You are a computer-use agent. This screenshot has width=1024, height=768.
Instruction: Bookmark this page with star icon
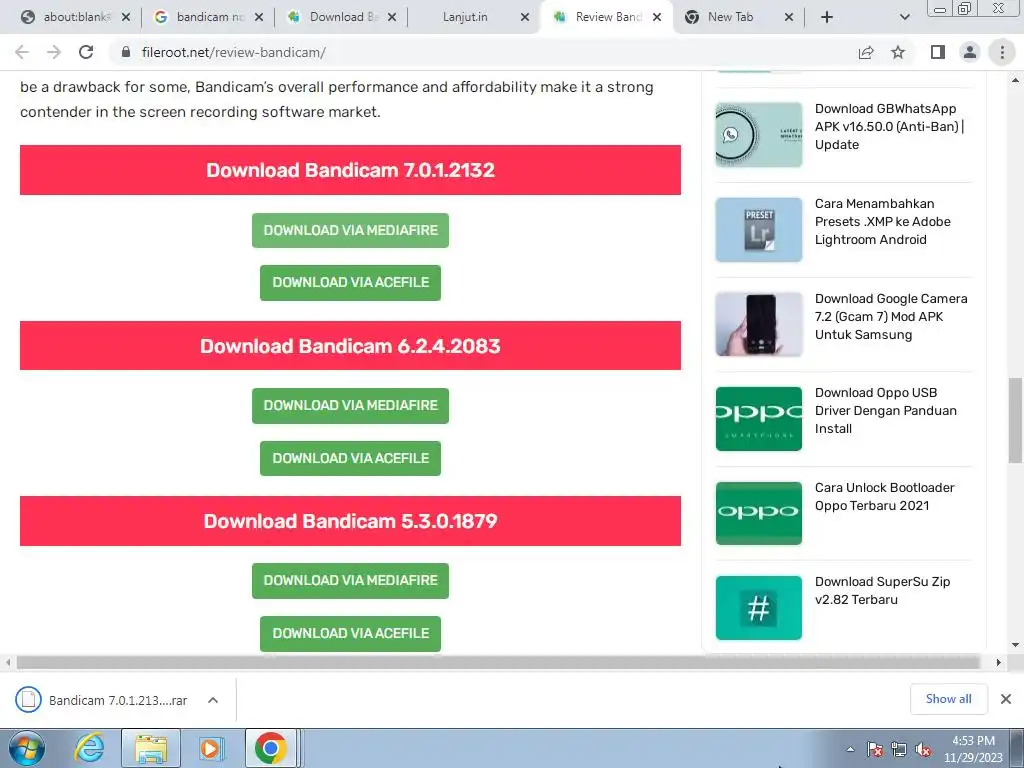[x=898, y=52]
